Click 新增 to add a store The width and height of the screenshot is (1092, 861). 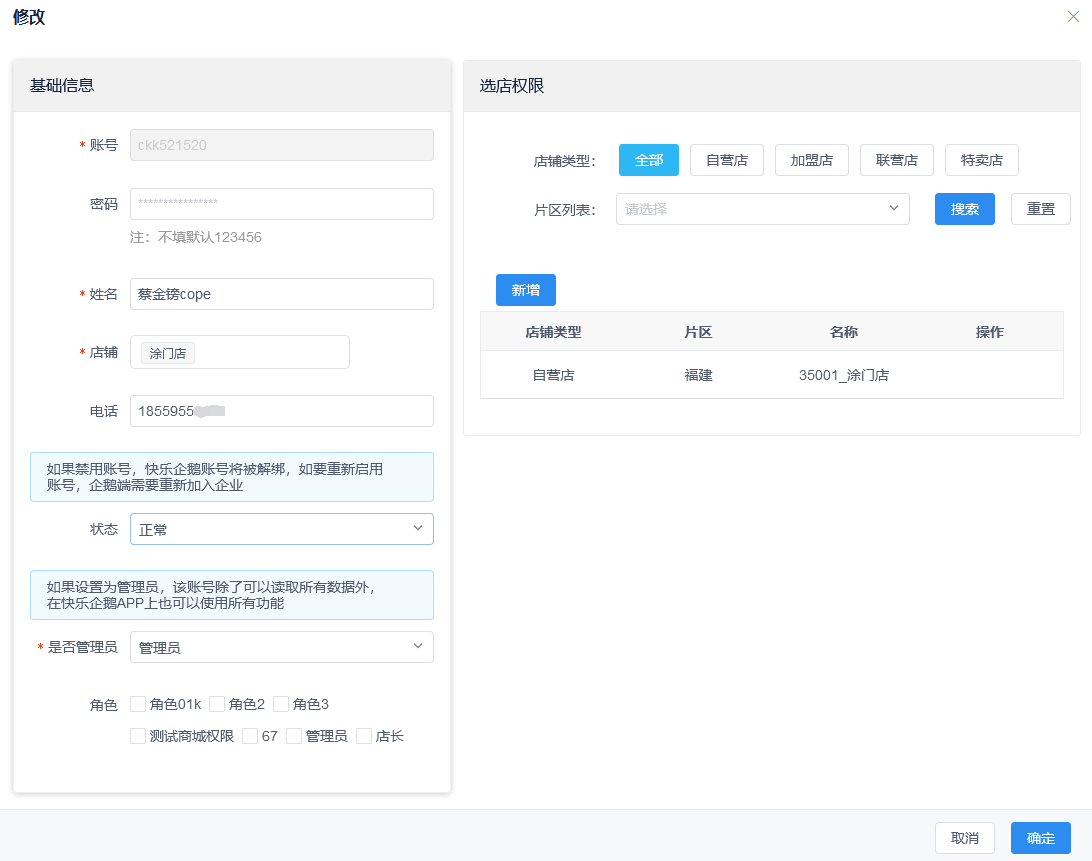(x=525, y=290)
